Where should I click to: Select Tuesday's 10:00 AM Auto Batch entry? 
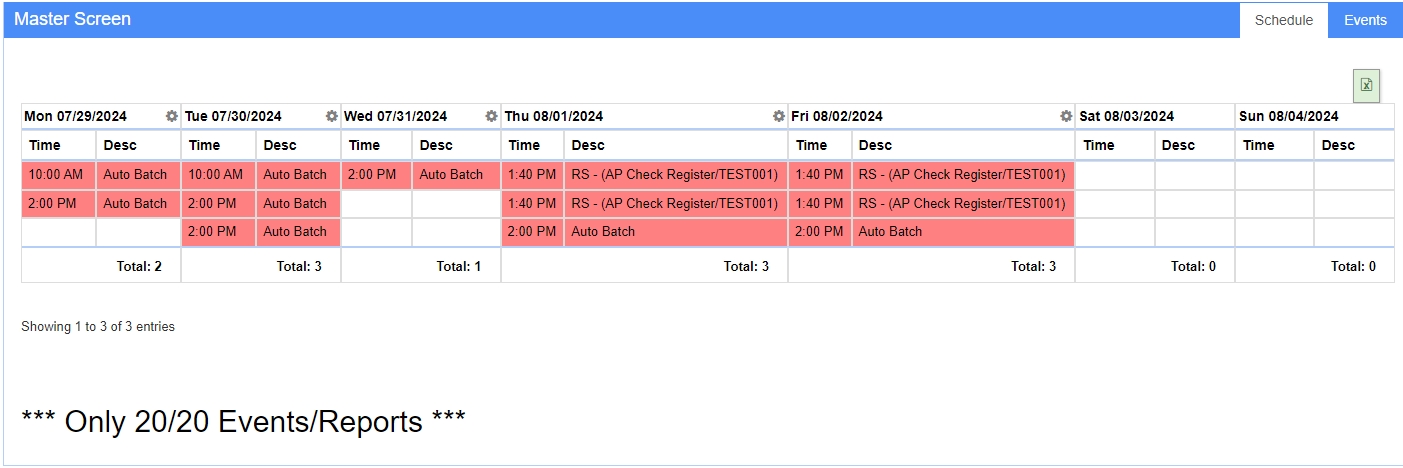point(261,175)
